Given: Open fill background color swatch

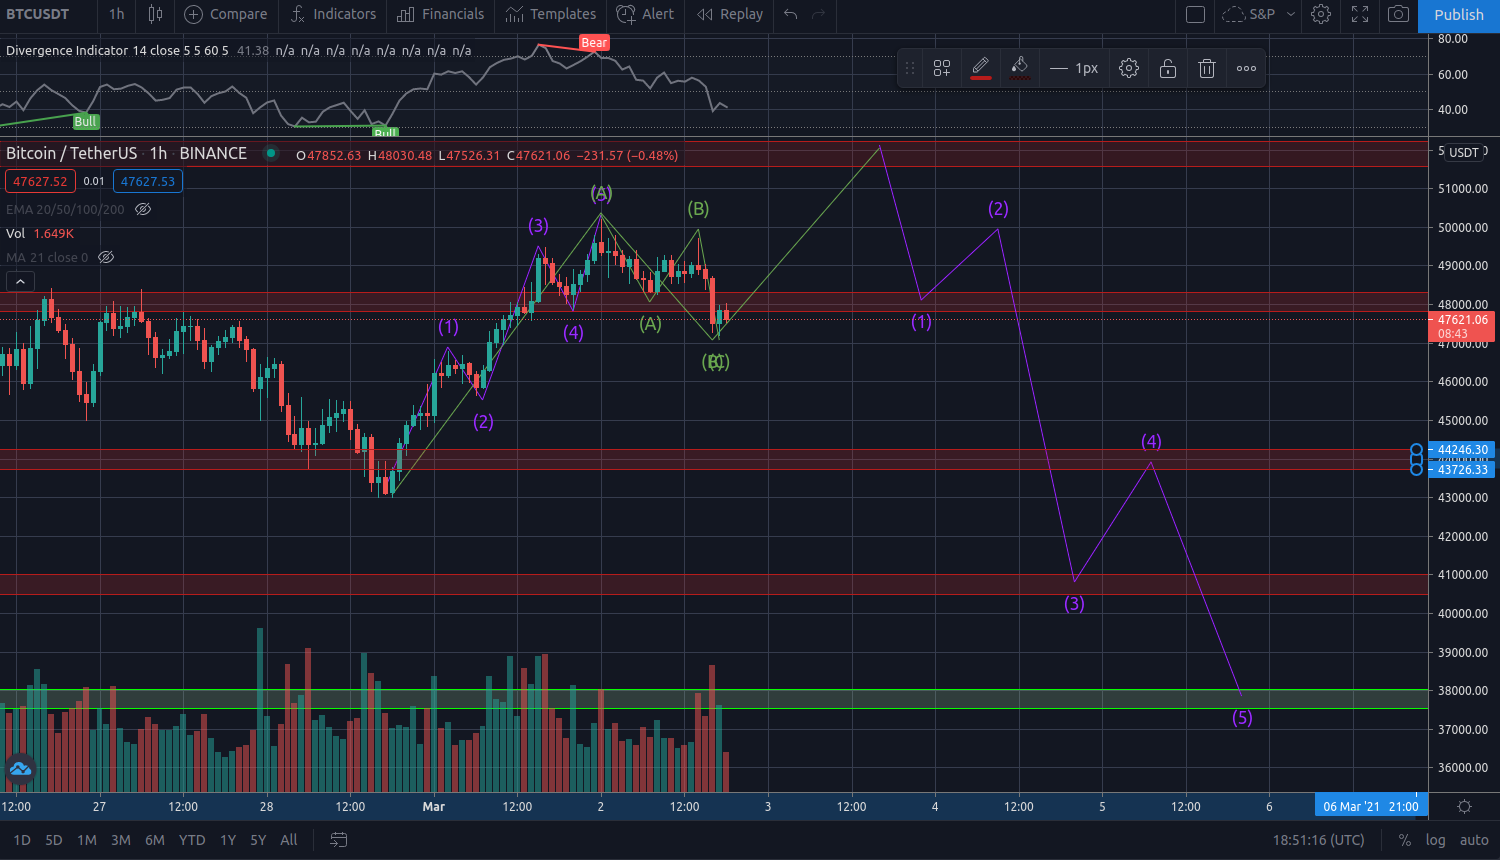Looking at the screenshot, I should tap(1019, 68).
